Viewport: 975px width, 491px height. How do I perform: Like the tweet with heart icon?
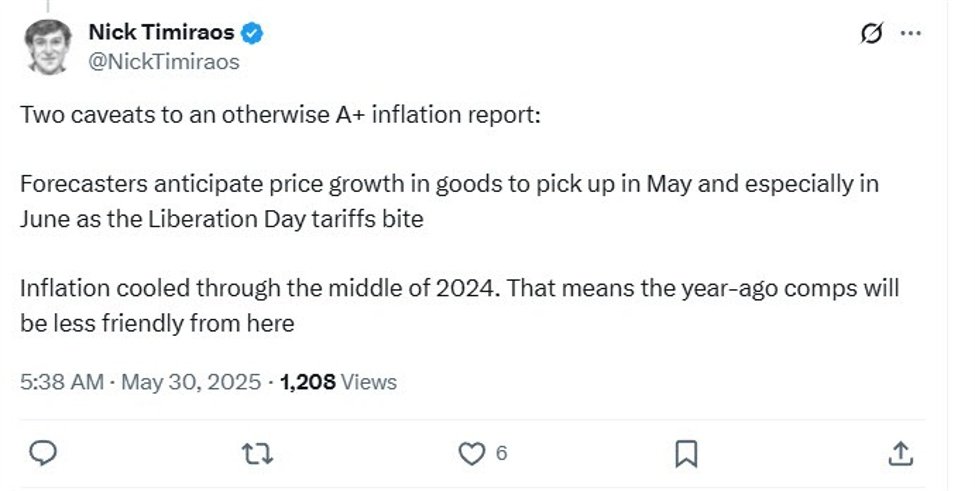pos(470,454)
